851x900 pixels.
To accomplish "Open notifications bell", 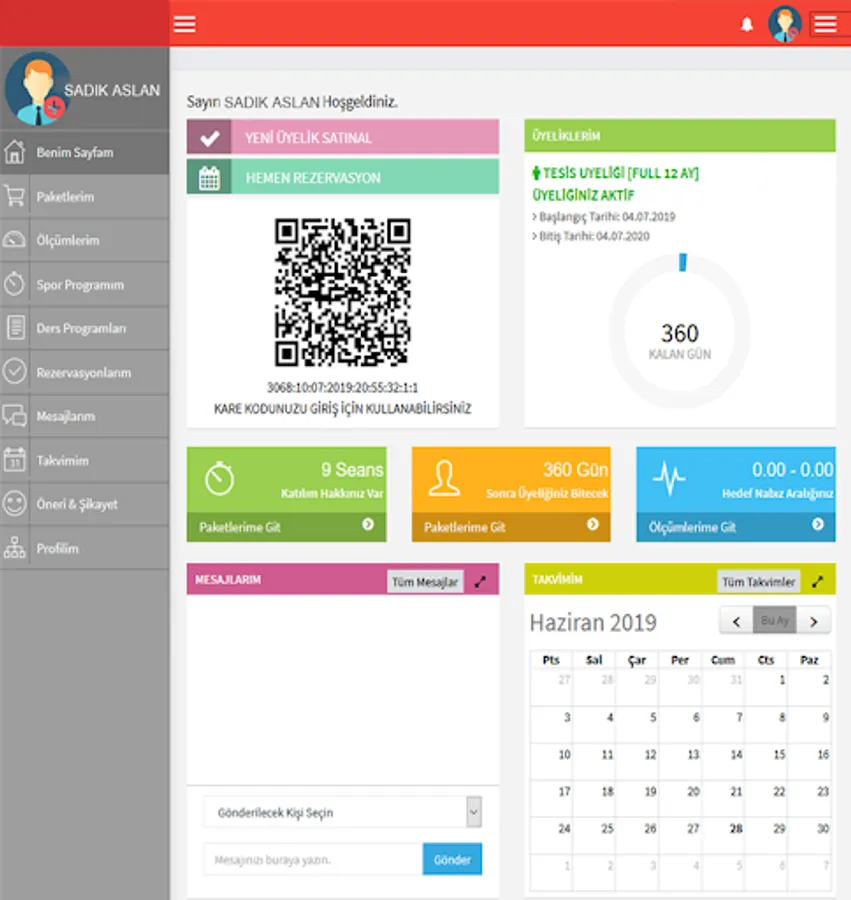I will point(747,25).
